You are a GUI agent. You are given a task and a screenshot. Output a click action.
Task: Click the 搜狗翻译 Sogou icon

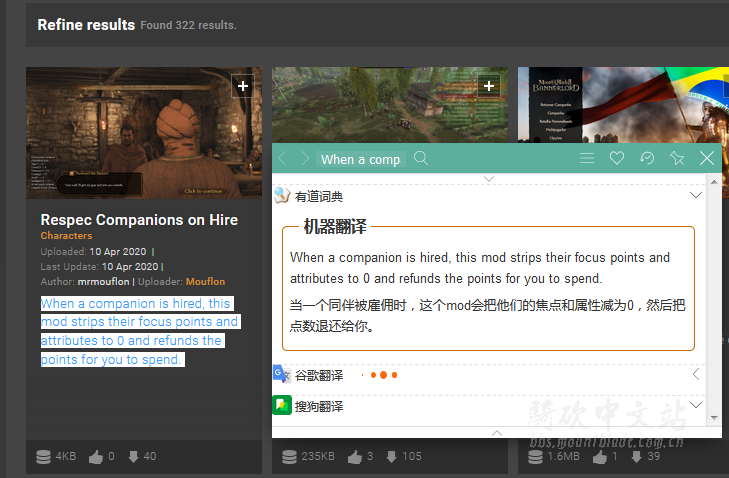point(282,405)
